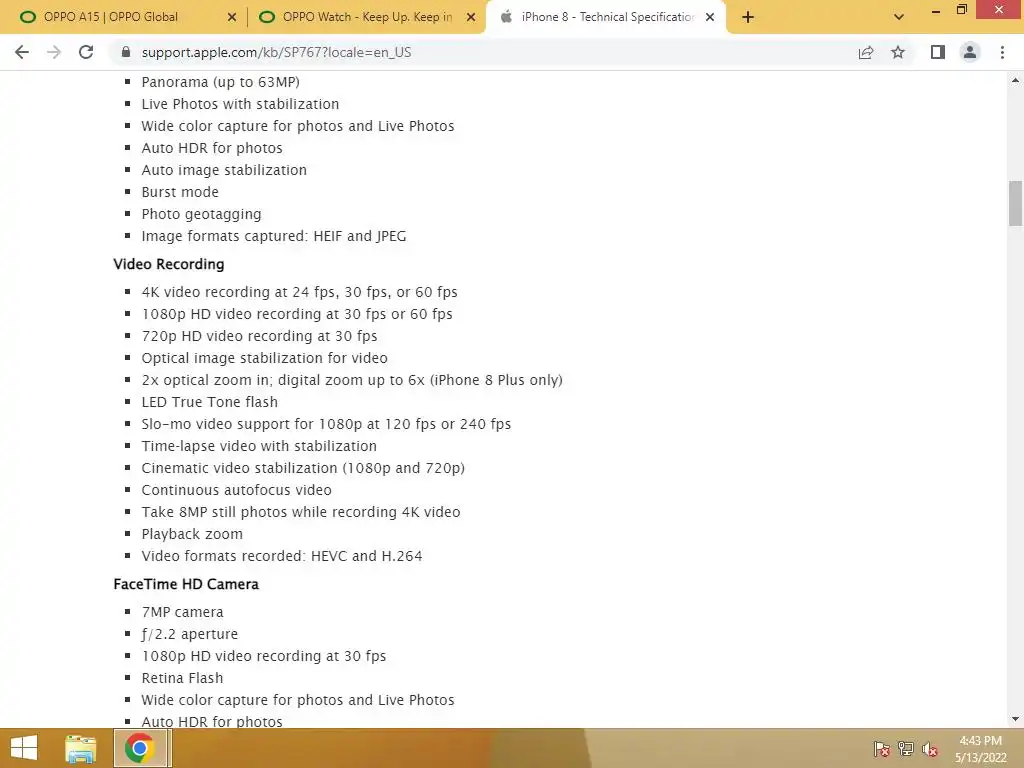
Task: Click 'Continuous autofocus video' item
Action: coord(236,490)
